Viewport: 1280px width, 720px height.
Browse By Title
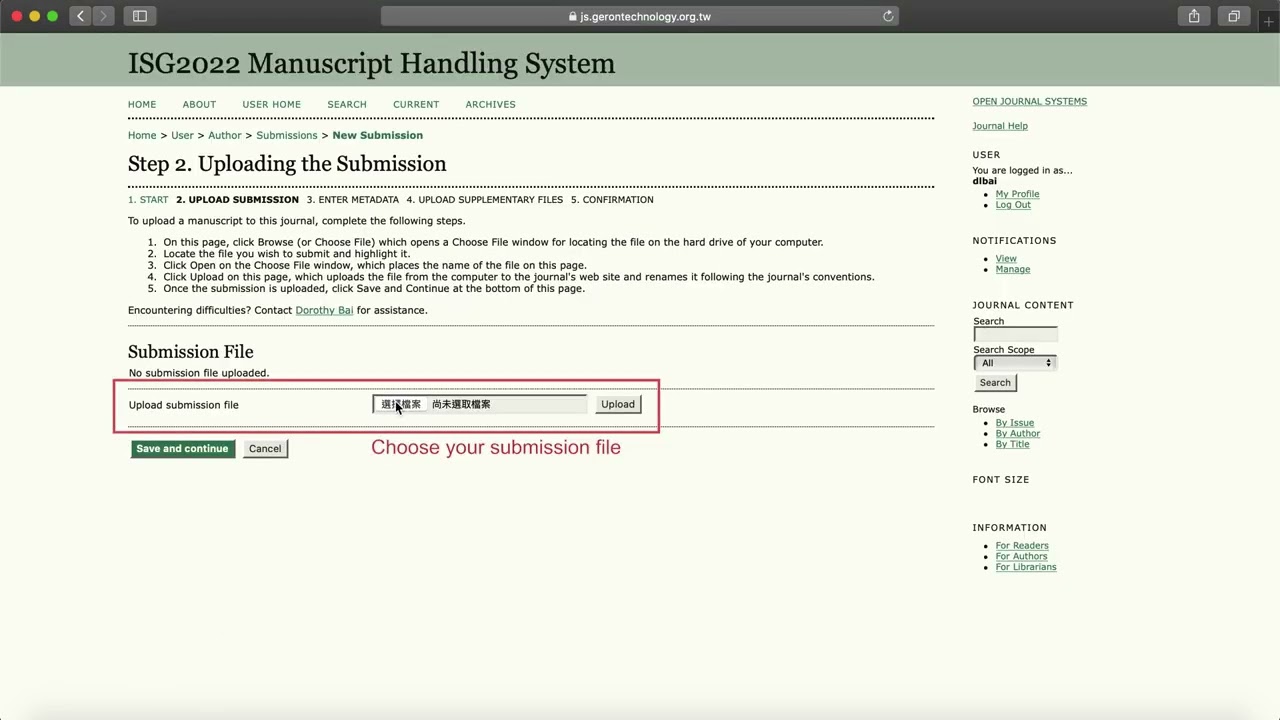[x=1012, y=444]
